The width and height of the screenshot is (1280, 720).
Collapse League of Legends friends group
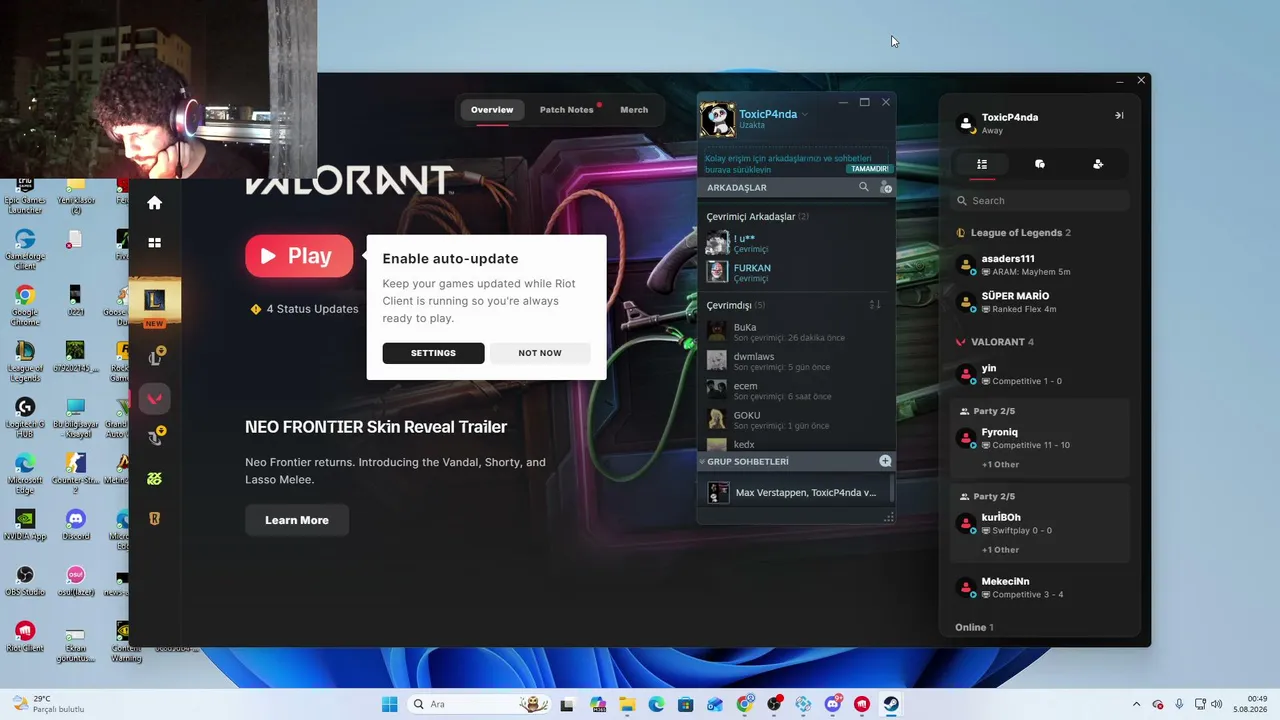(x=1014, y=233)
